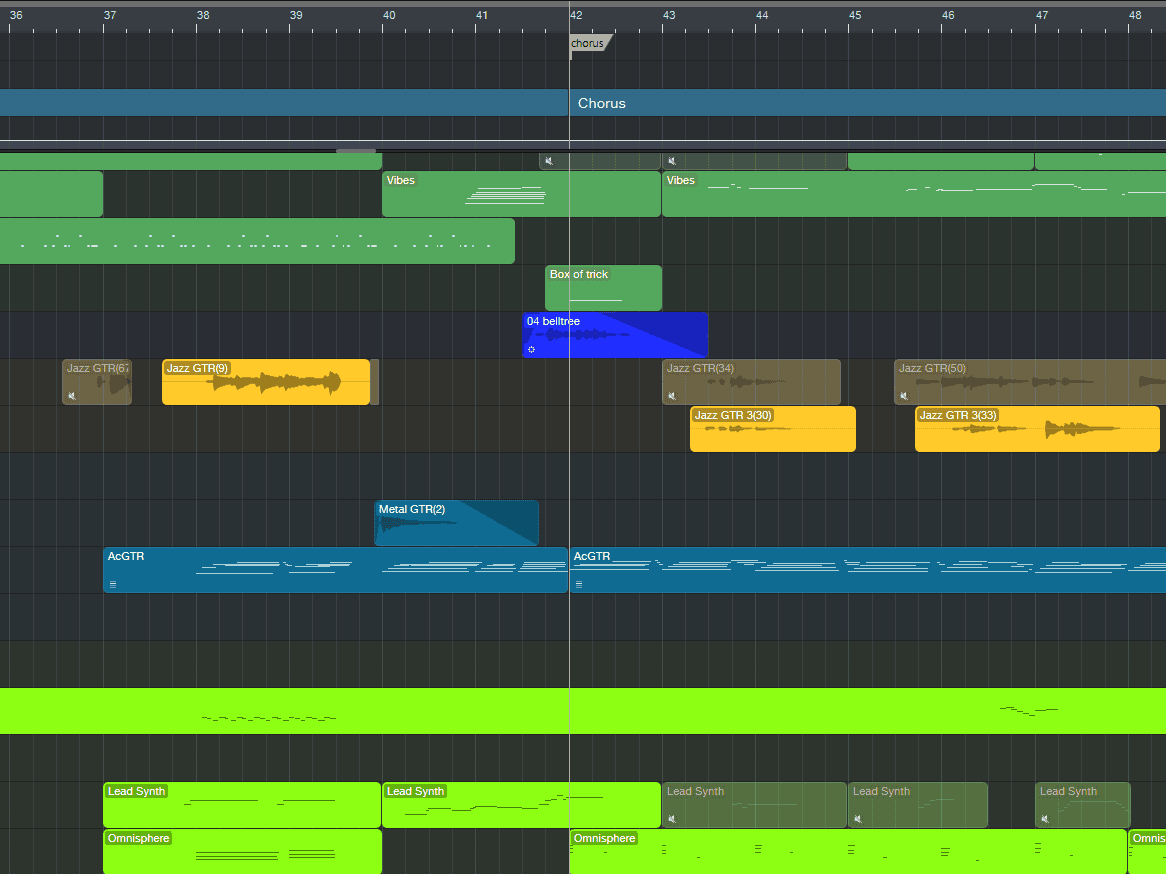Click mute icon on top-track muted clip before bar 42
This screenshot has height=874, width=1166.
549,161
